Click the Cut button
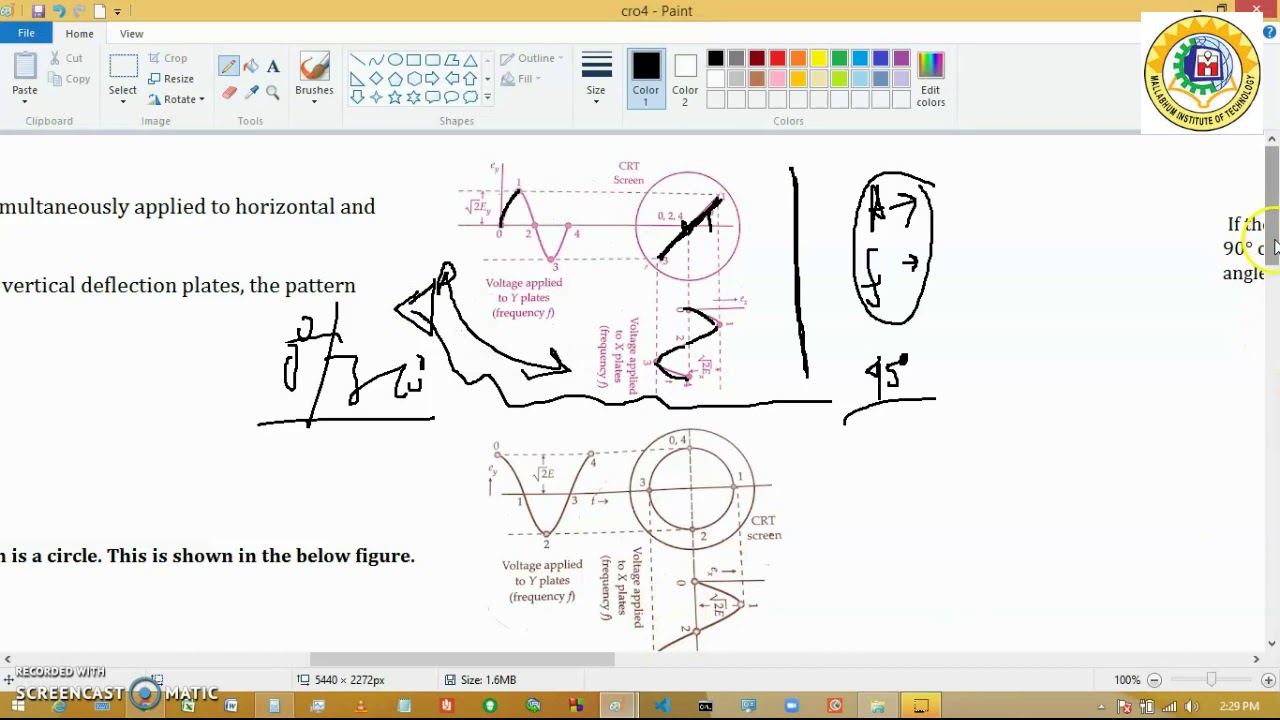 coord(65,58)
